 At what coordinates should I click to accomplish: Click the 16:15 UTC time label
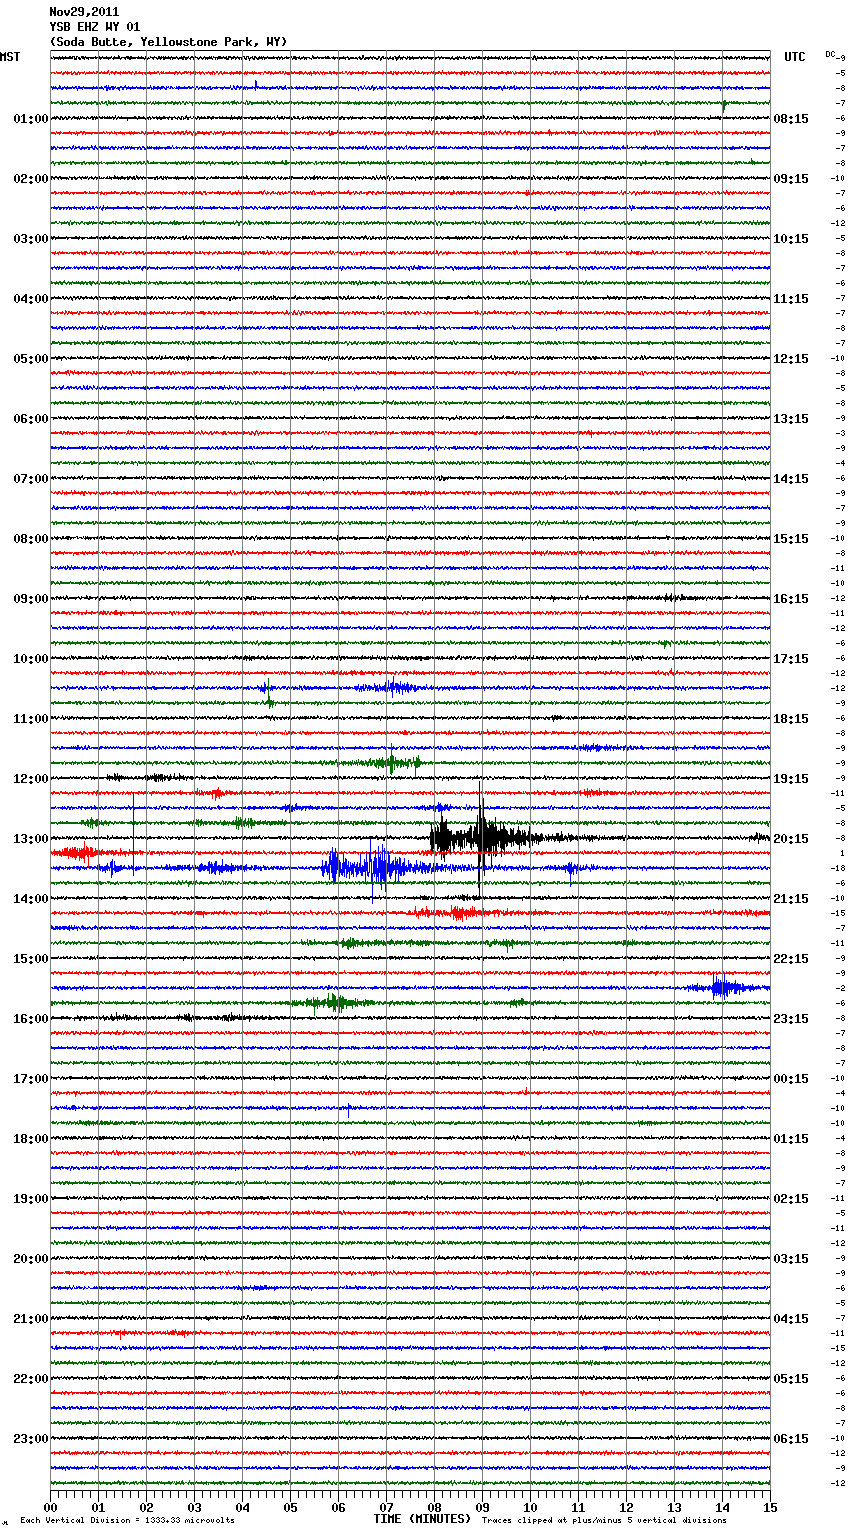(791, 599)
